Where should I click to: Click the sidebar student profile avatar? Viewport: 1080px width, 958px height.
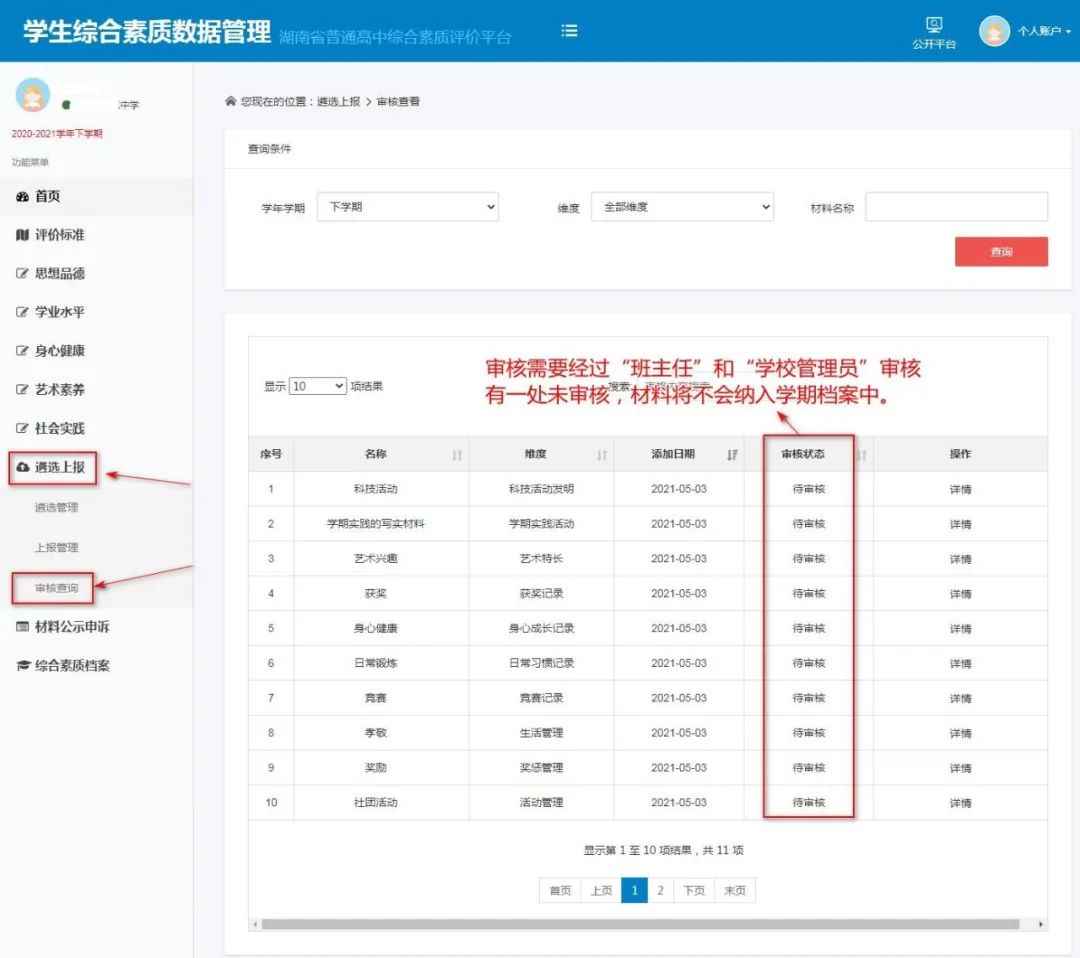pos(33,95)
